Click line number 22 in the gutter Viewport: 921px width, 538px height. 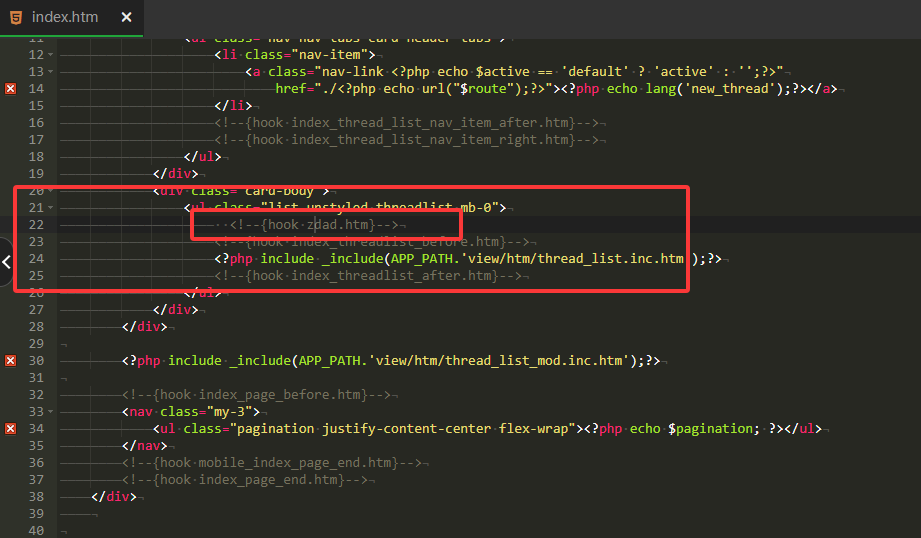pyautogui.click(x=36, y=225)
